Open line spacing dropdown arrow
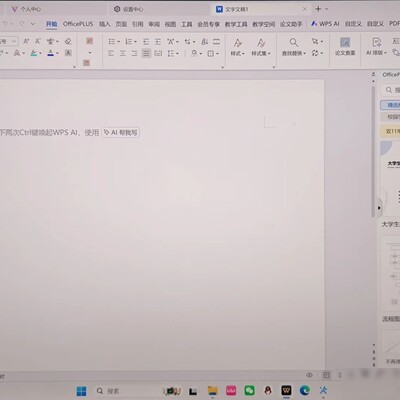The height and width of the screenshot is (400, 400). point(177,54)
